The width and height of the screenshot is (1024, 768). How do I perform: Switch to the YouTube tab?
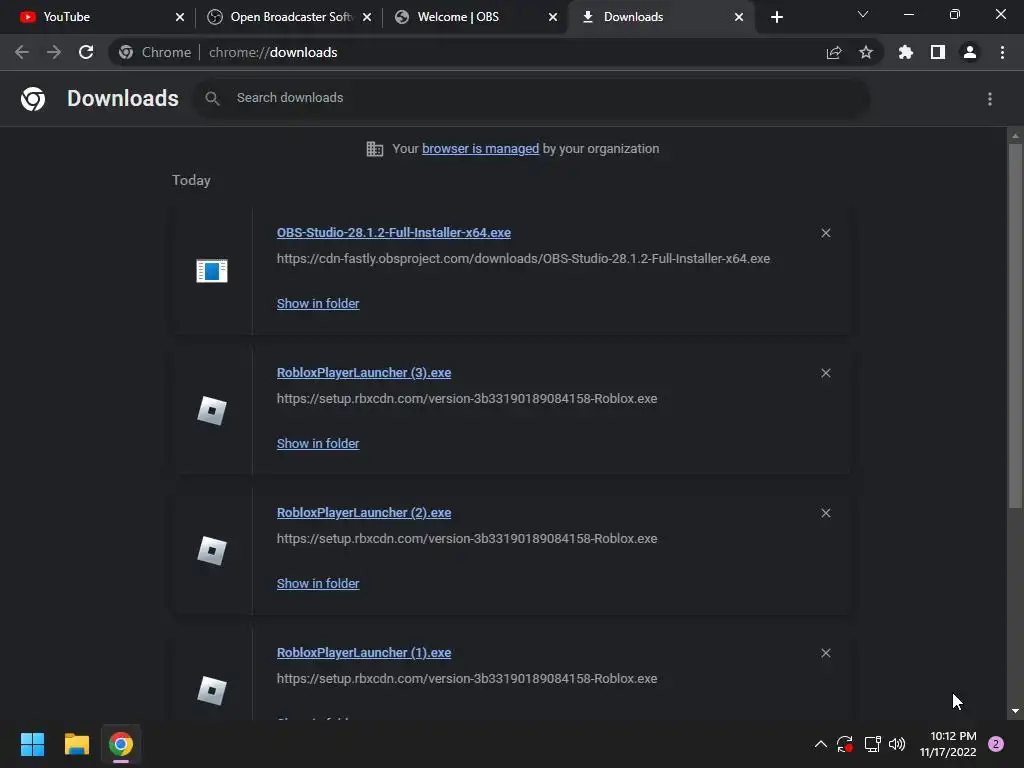(98, 17)
